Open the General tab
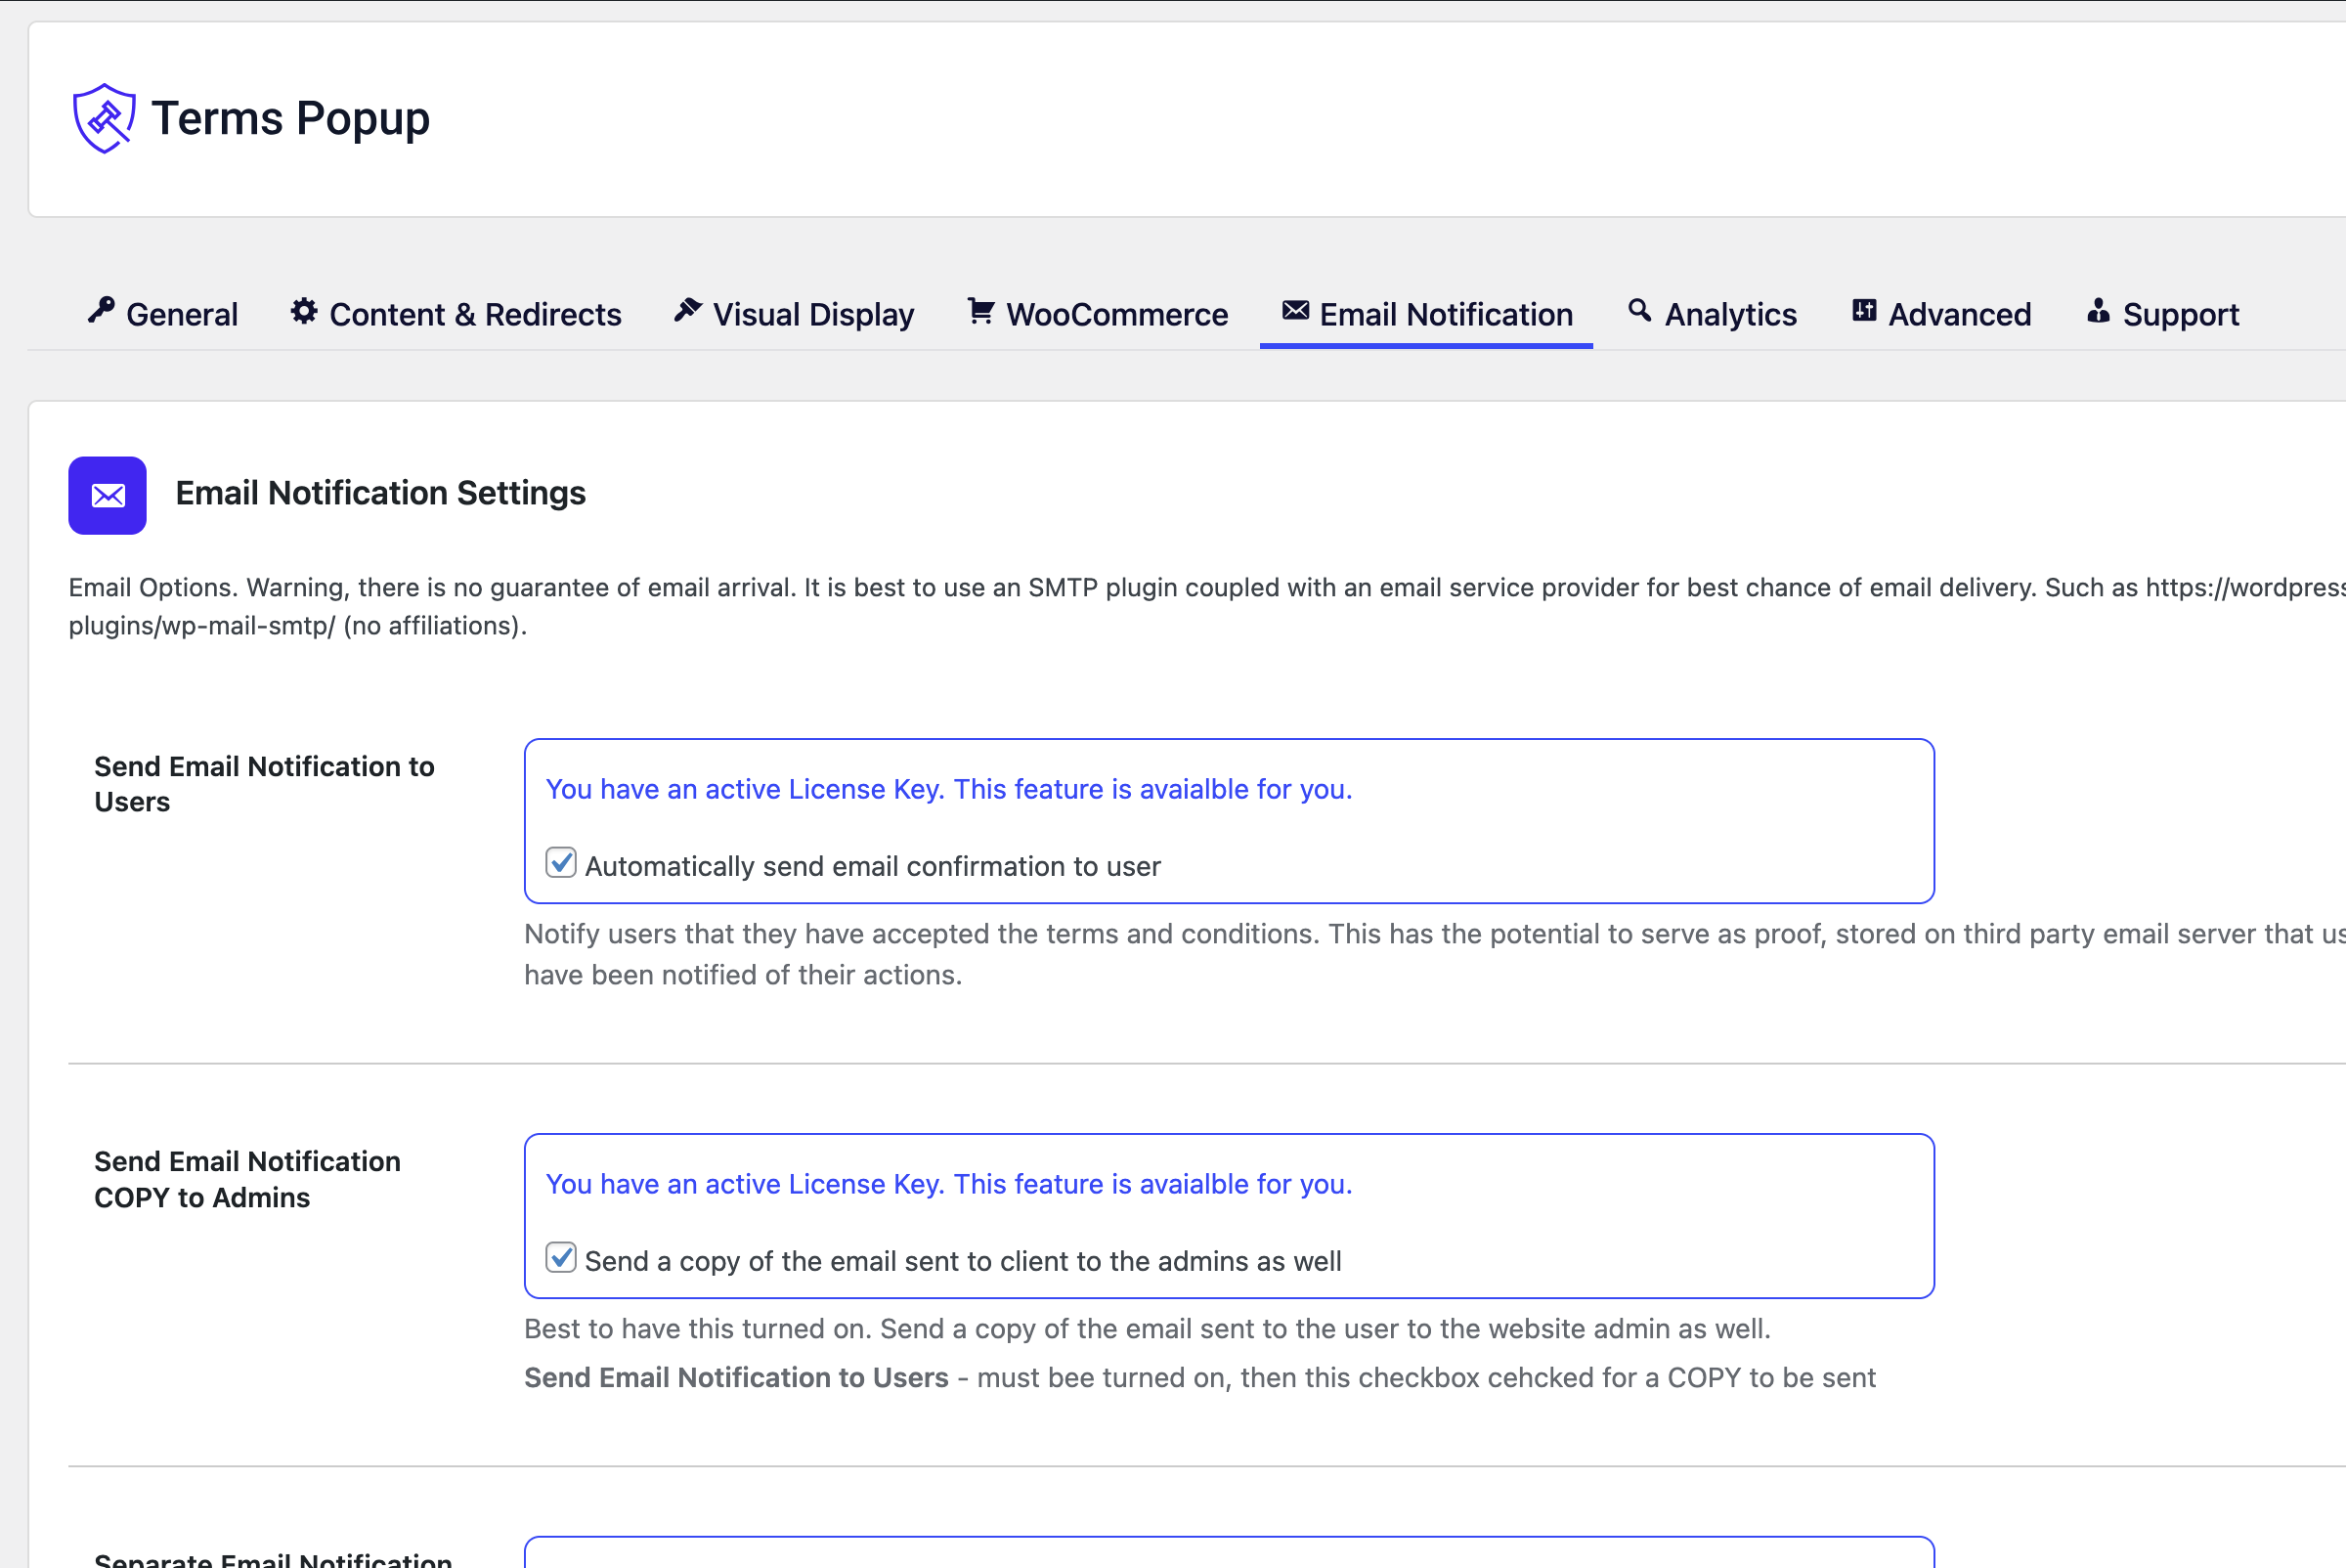Viewport: 2346px width, 1568px height. coord(182,315)
